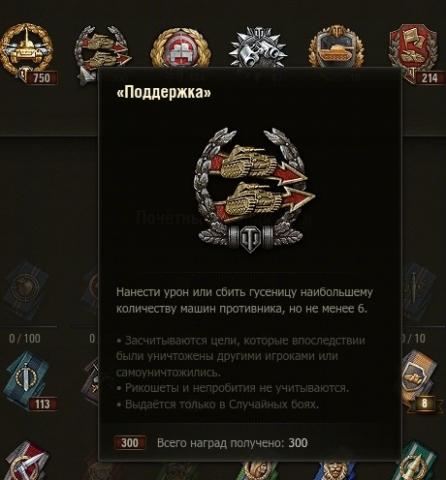Viewport: 446px width, 480px height.
Task: Click the gold wreath medal with red-white shield
Action: [180, 48]
